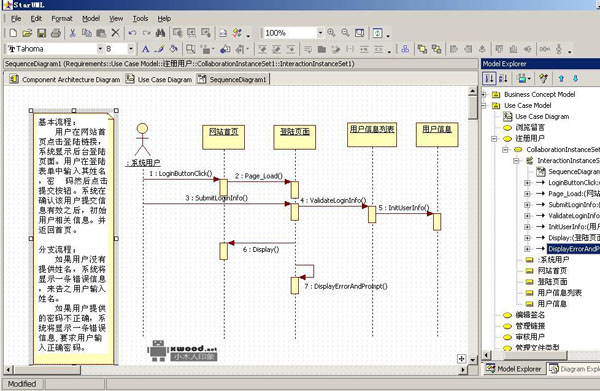
Task: Switch to Diagram Explorer bottom tab
Action: click(574, 369)
